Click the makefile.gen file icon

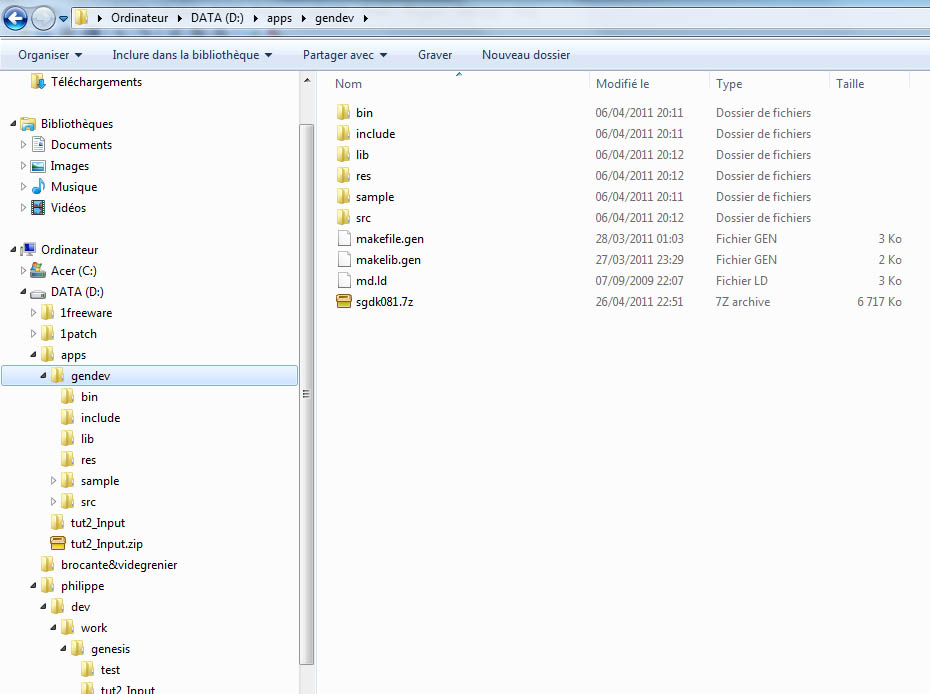[x=343, y=239]
